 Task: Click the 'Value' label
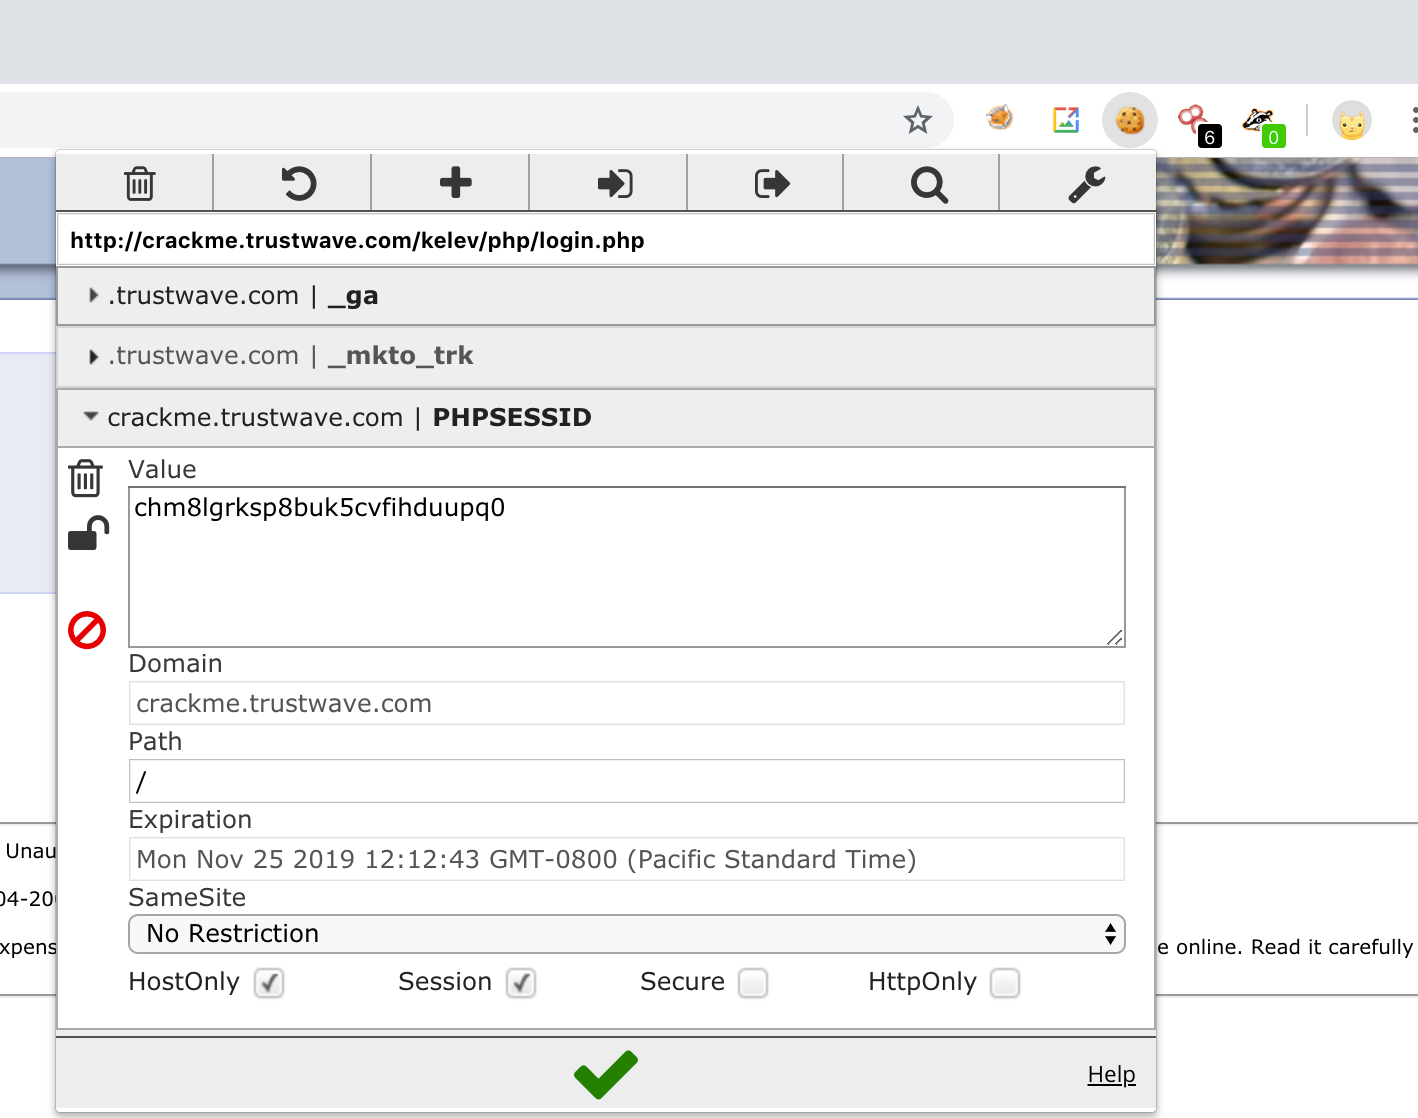[x=162, y=470]
